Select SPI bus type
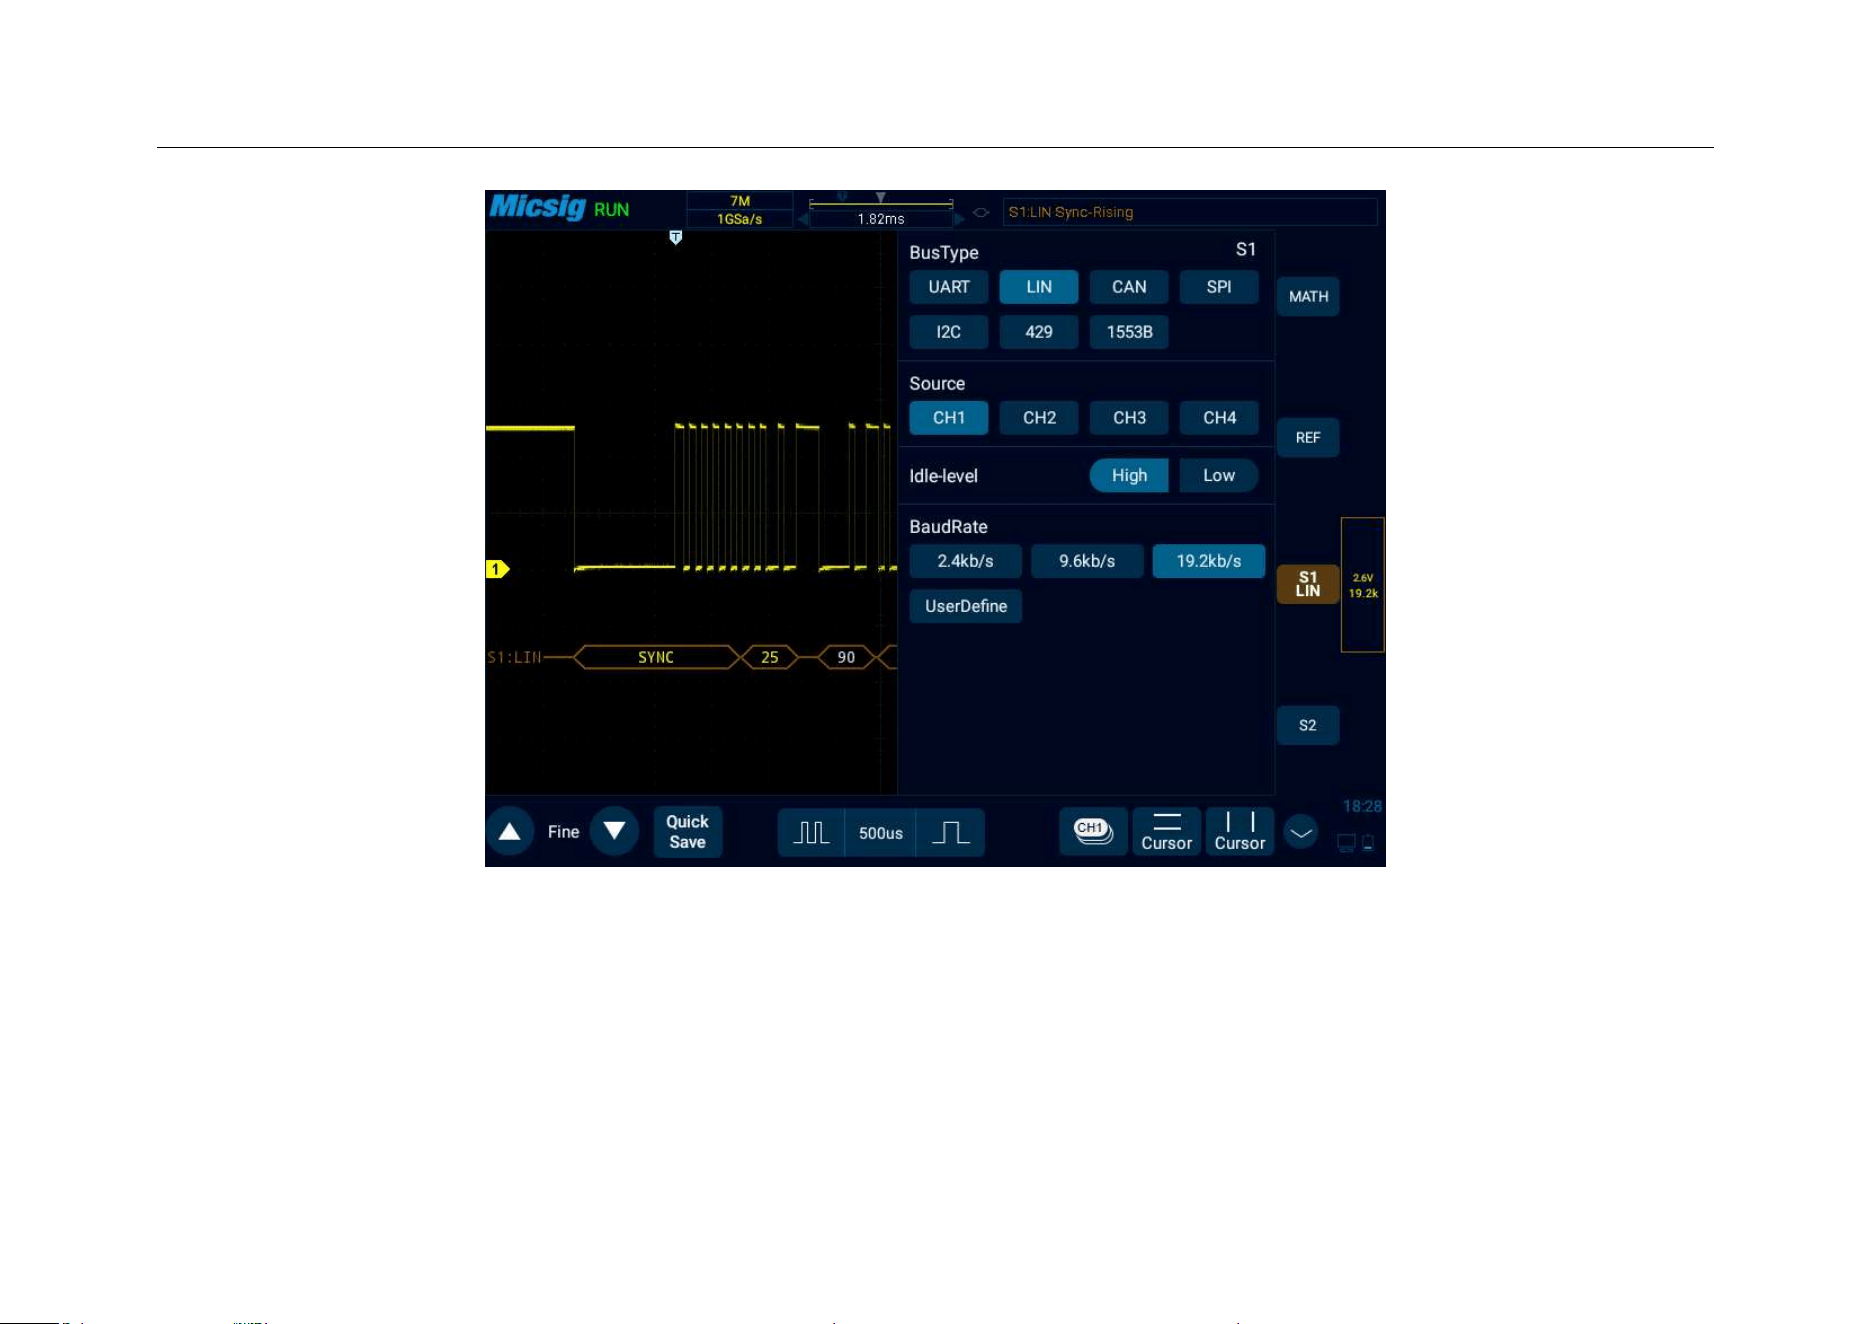1872x1324 pixels. click(x=1219, y=287)
